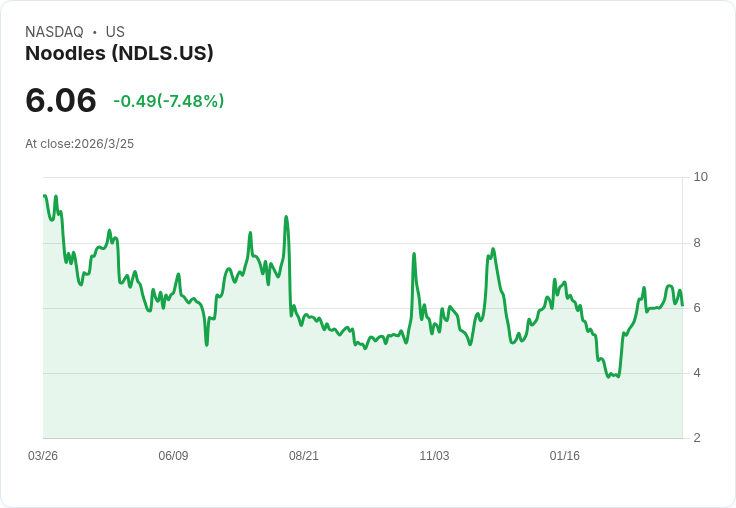Viewport: 736px width, 508px height.
Task: Select the 08/21 x-axis date label
Action: coord(304,456)
